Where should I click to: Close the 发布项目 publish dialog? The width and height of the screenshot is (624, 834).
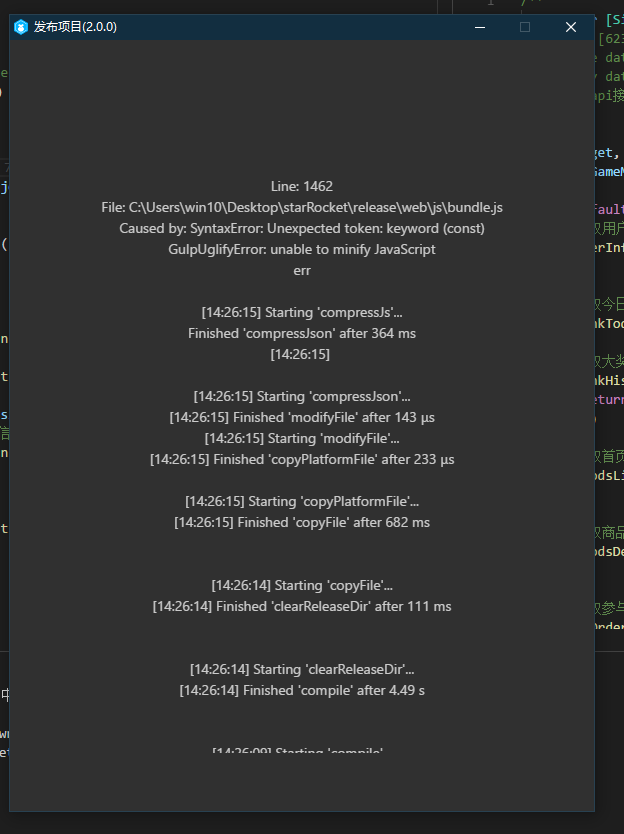pyautogui.click(x=571, y=27)
